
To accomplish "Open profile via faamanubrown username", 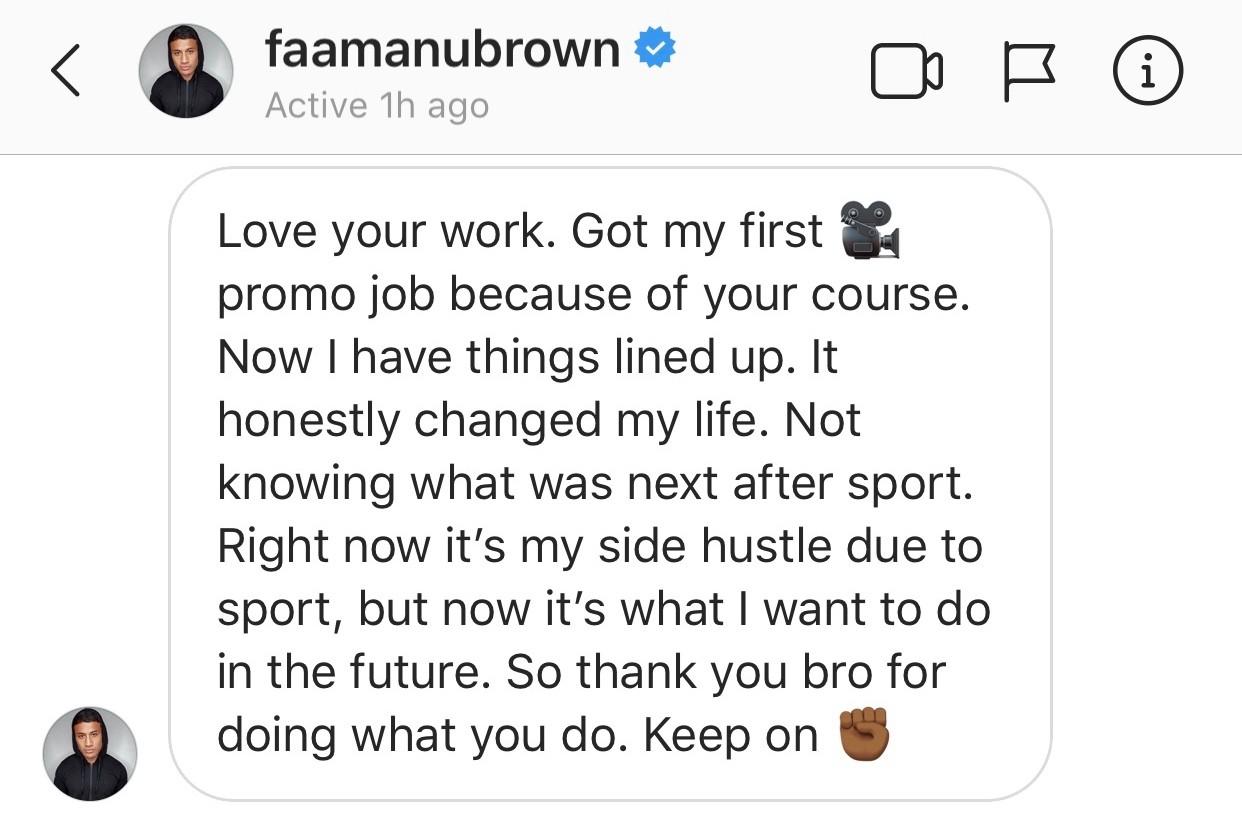I will pos(443,48).
